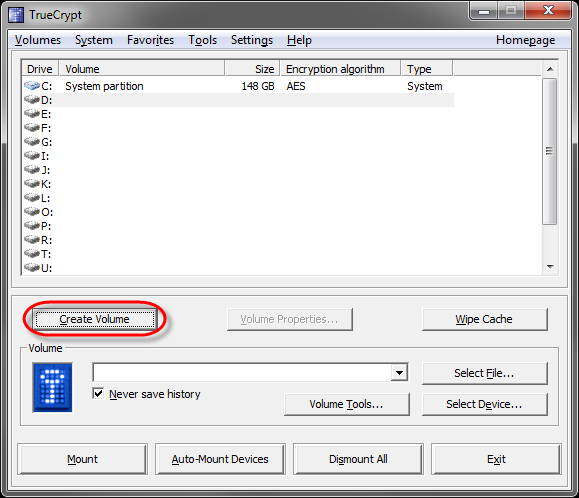The height and width of the screenshot is (498, 579).
Task: Select the K: drive icon
Action: (x=32, y=184)
